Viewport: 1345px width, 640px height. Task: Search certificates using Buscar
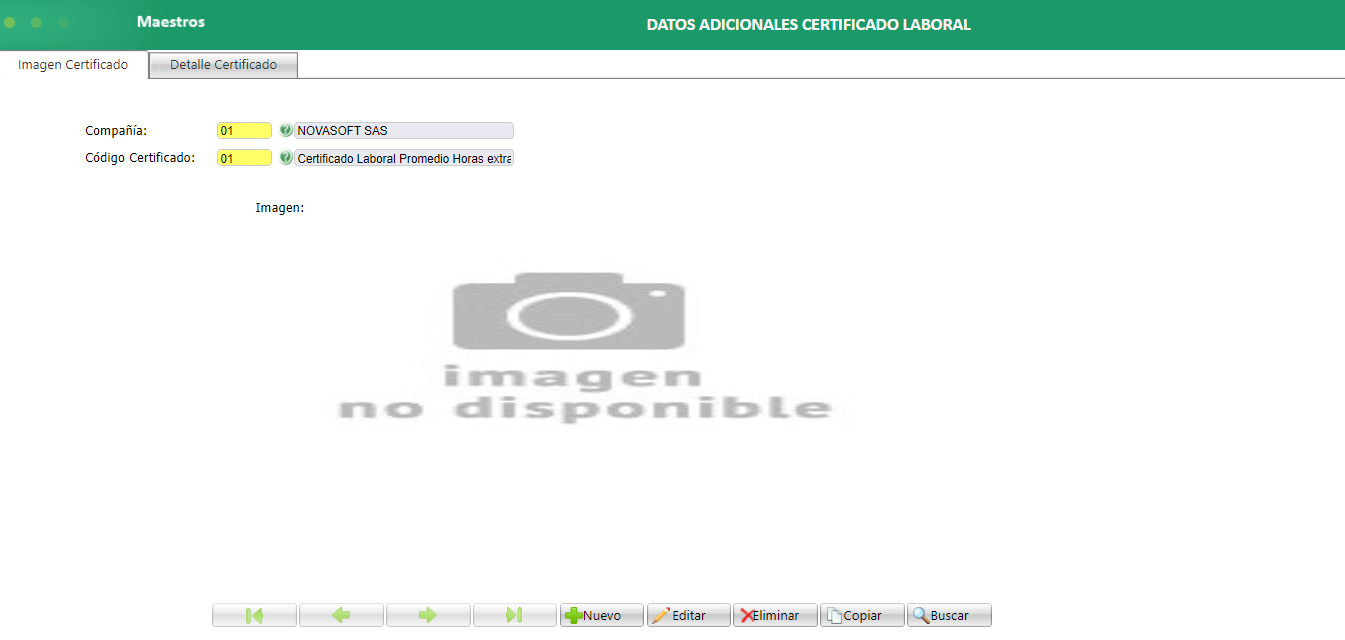click(948, 614)
